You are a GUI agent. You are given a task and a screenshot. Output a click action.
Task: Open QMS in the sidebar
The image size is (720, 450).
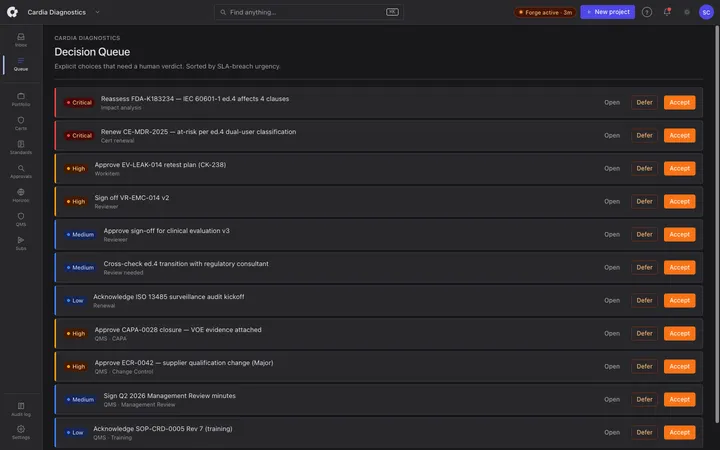tap(21, 219)
